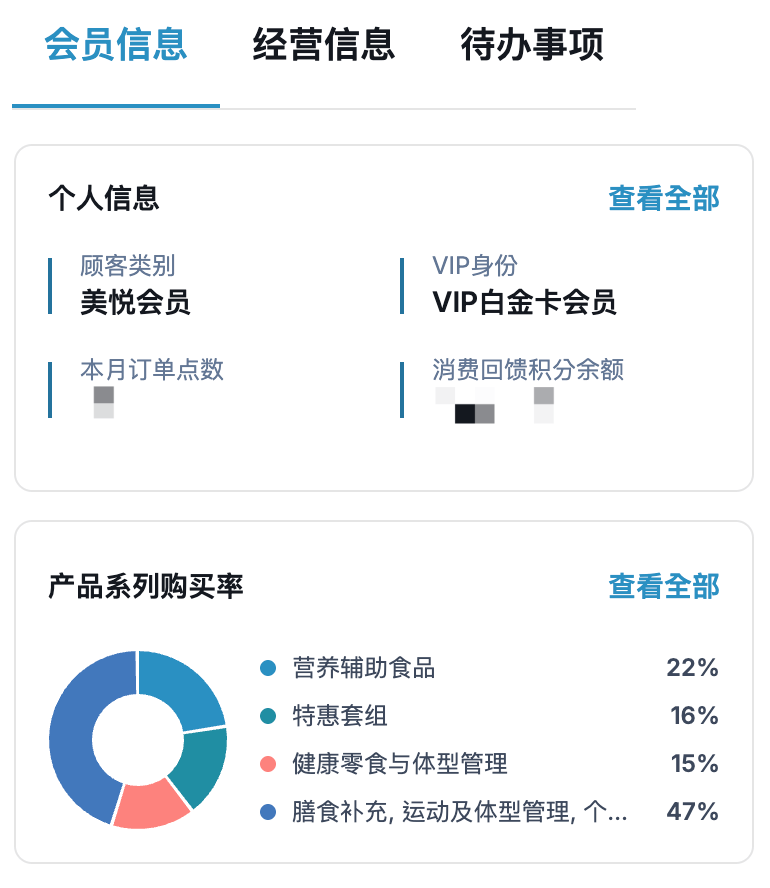Image resolution: width=770 pixels, height=888 pixels.
Task: Click 查看全部 link in 个人信息 card
Action: point(664,198)
